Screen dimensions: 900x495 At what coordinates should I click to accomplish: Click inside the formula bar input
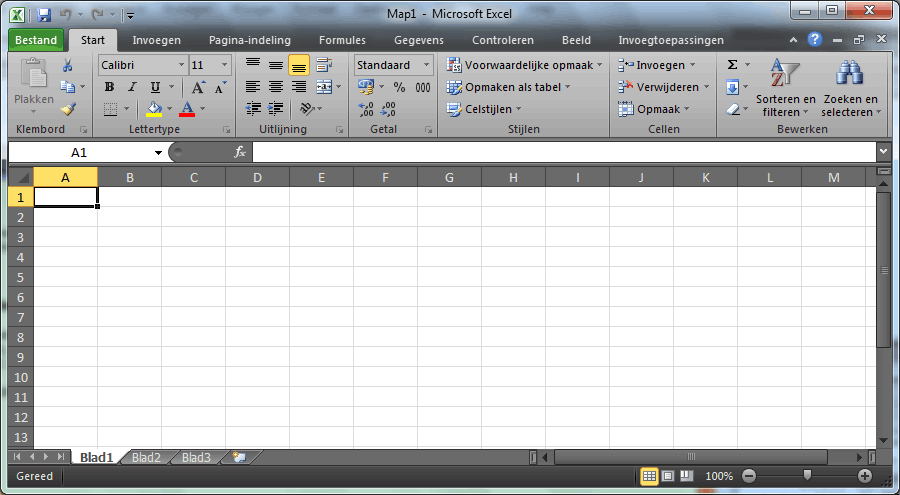pos(560,152)
